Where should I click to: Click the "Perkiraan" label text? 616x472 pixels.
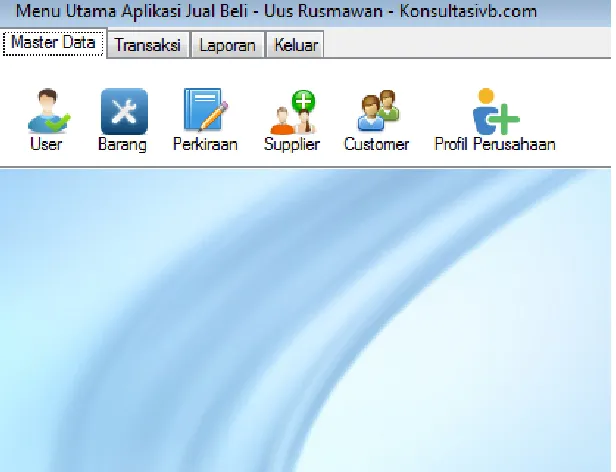(x=205, y=144)
